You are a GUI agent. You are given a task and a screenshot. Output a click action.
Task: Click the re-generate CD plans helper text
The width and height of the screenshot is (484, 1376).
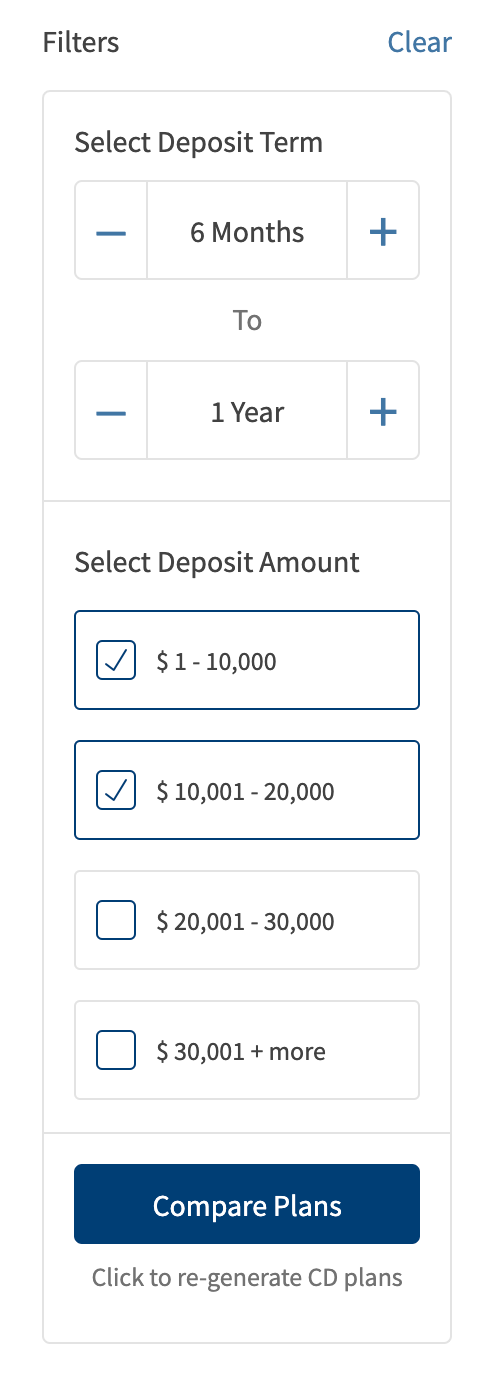pyautogui.click(x=247, y=1277)
